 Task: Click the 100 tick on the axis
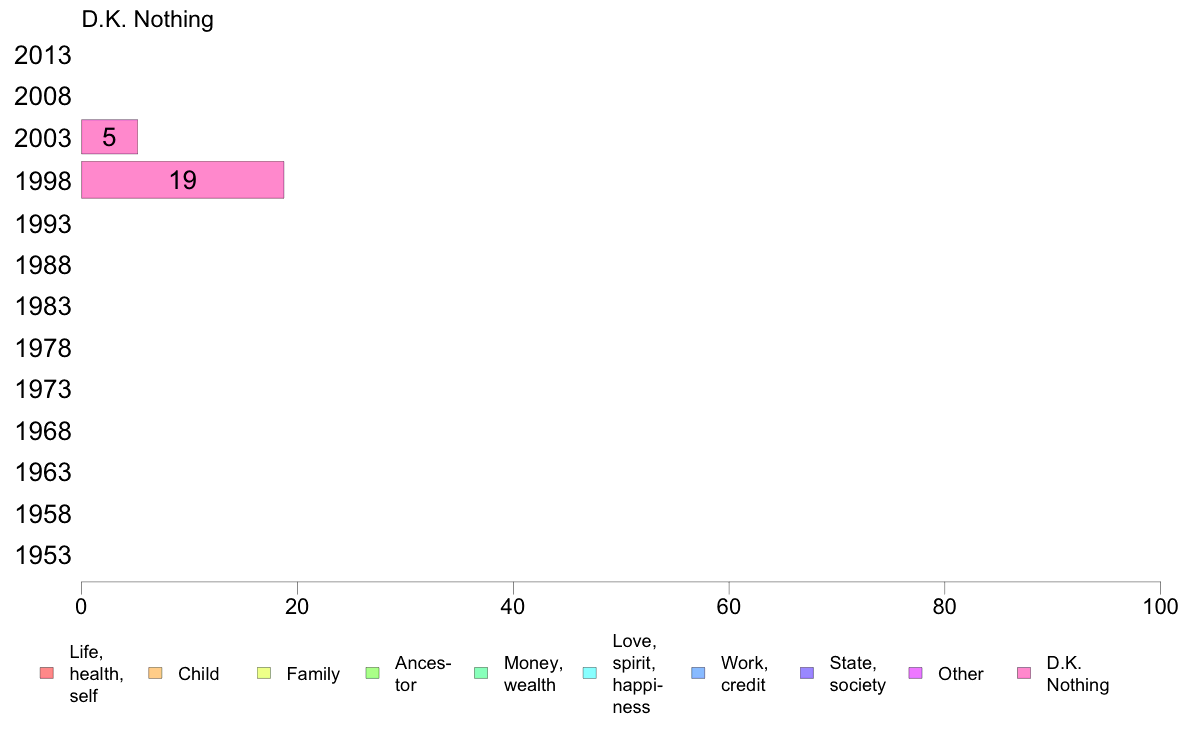click(1160, 606)
